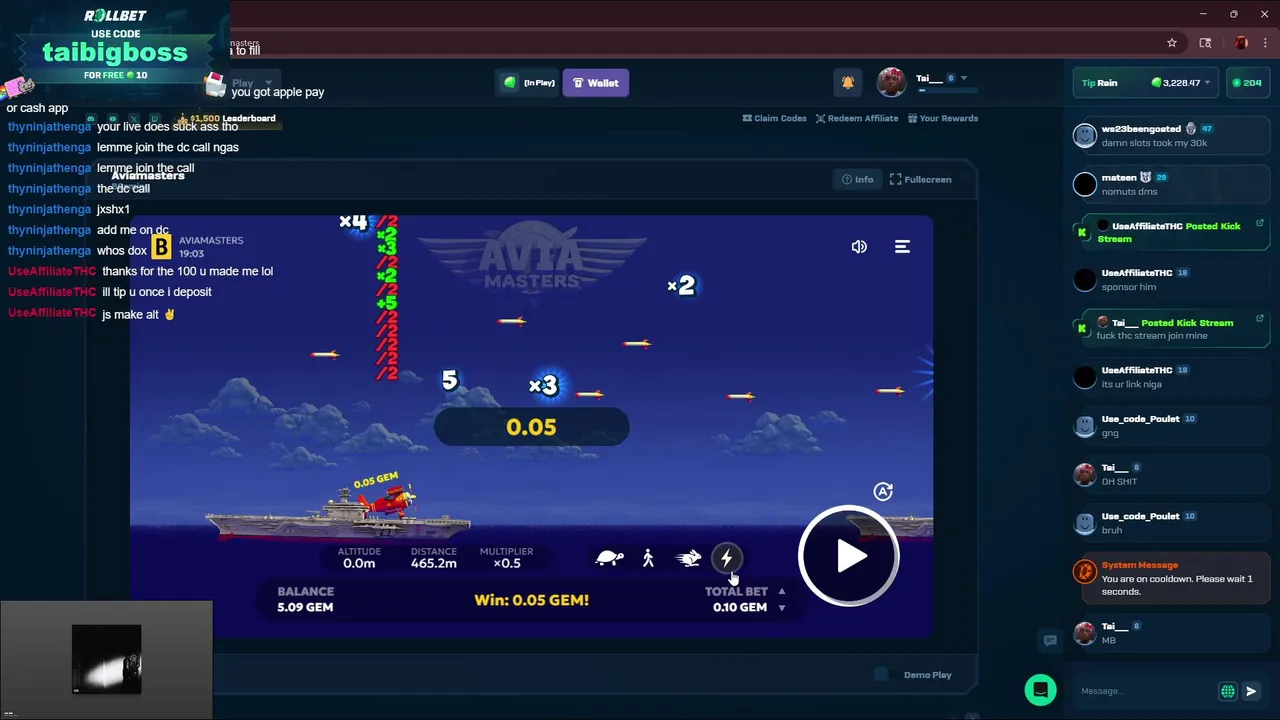Click the 'Win: 0.05 GEM!' text
Viewport: 1280px width, 720px height.
coord(531,600)
